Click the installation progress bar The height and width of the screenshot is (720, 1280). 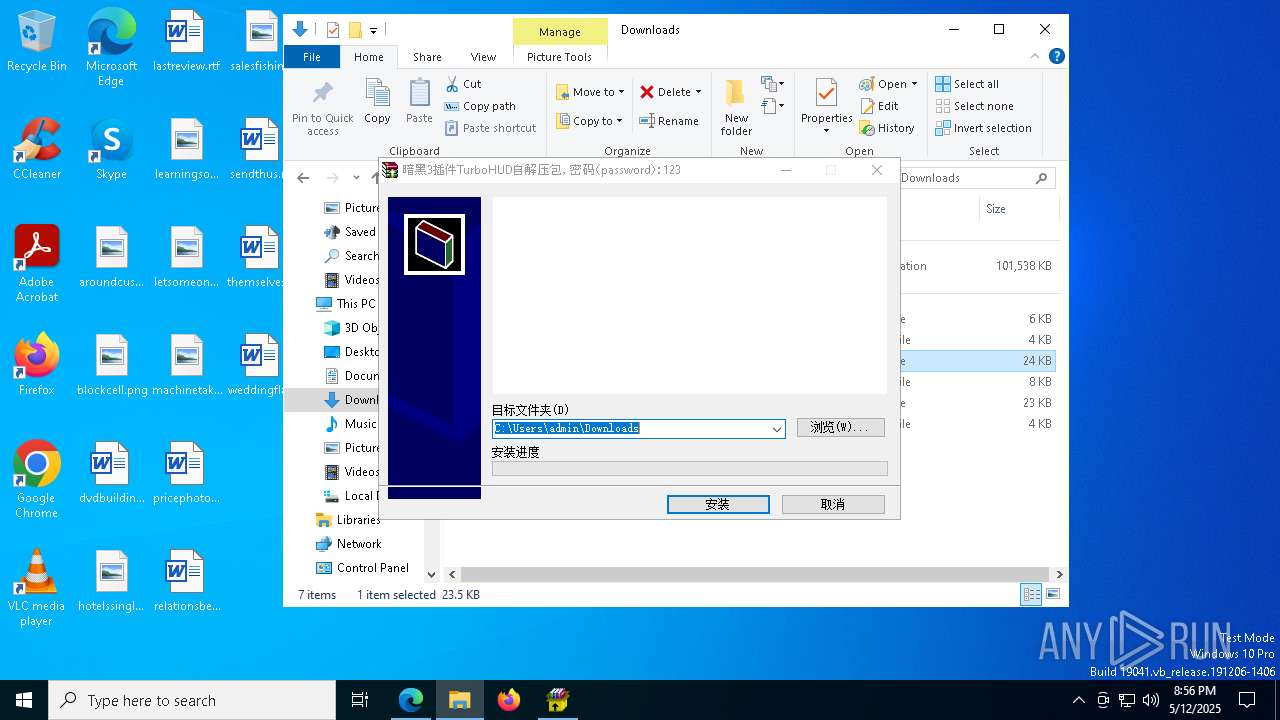tap(689, 468)
